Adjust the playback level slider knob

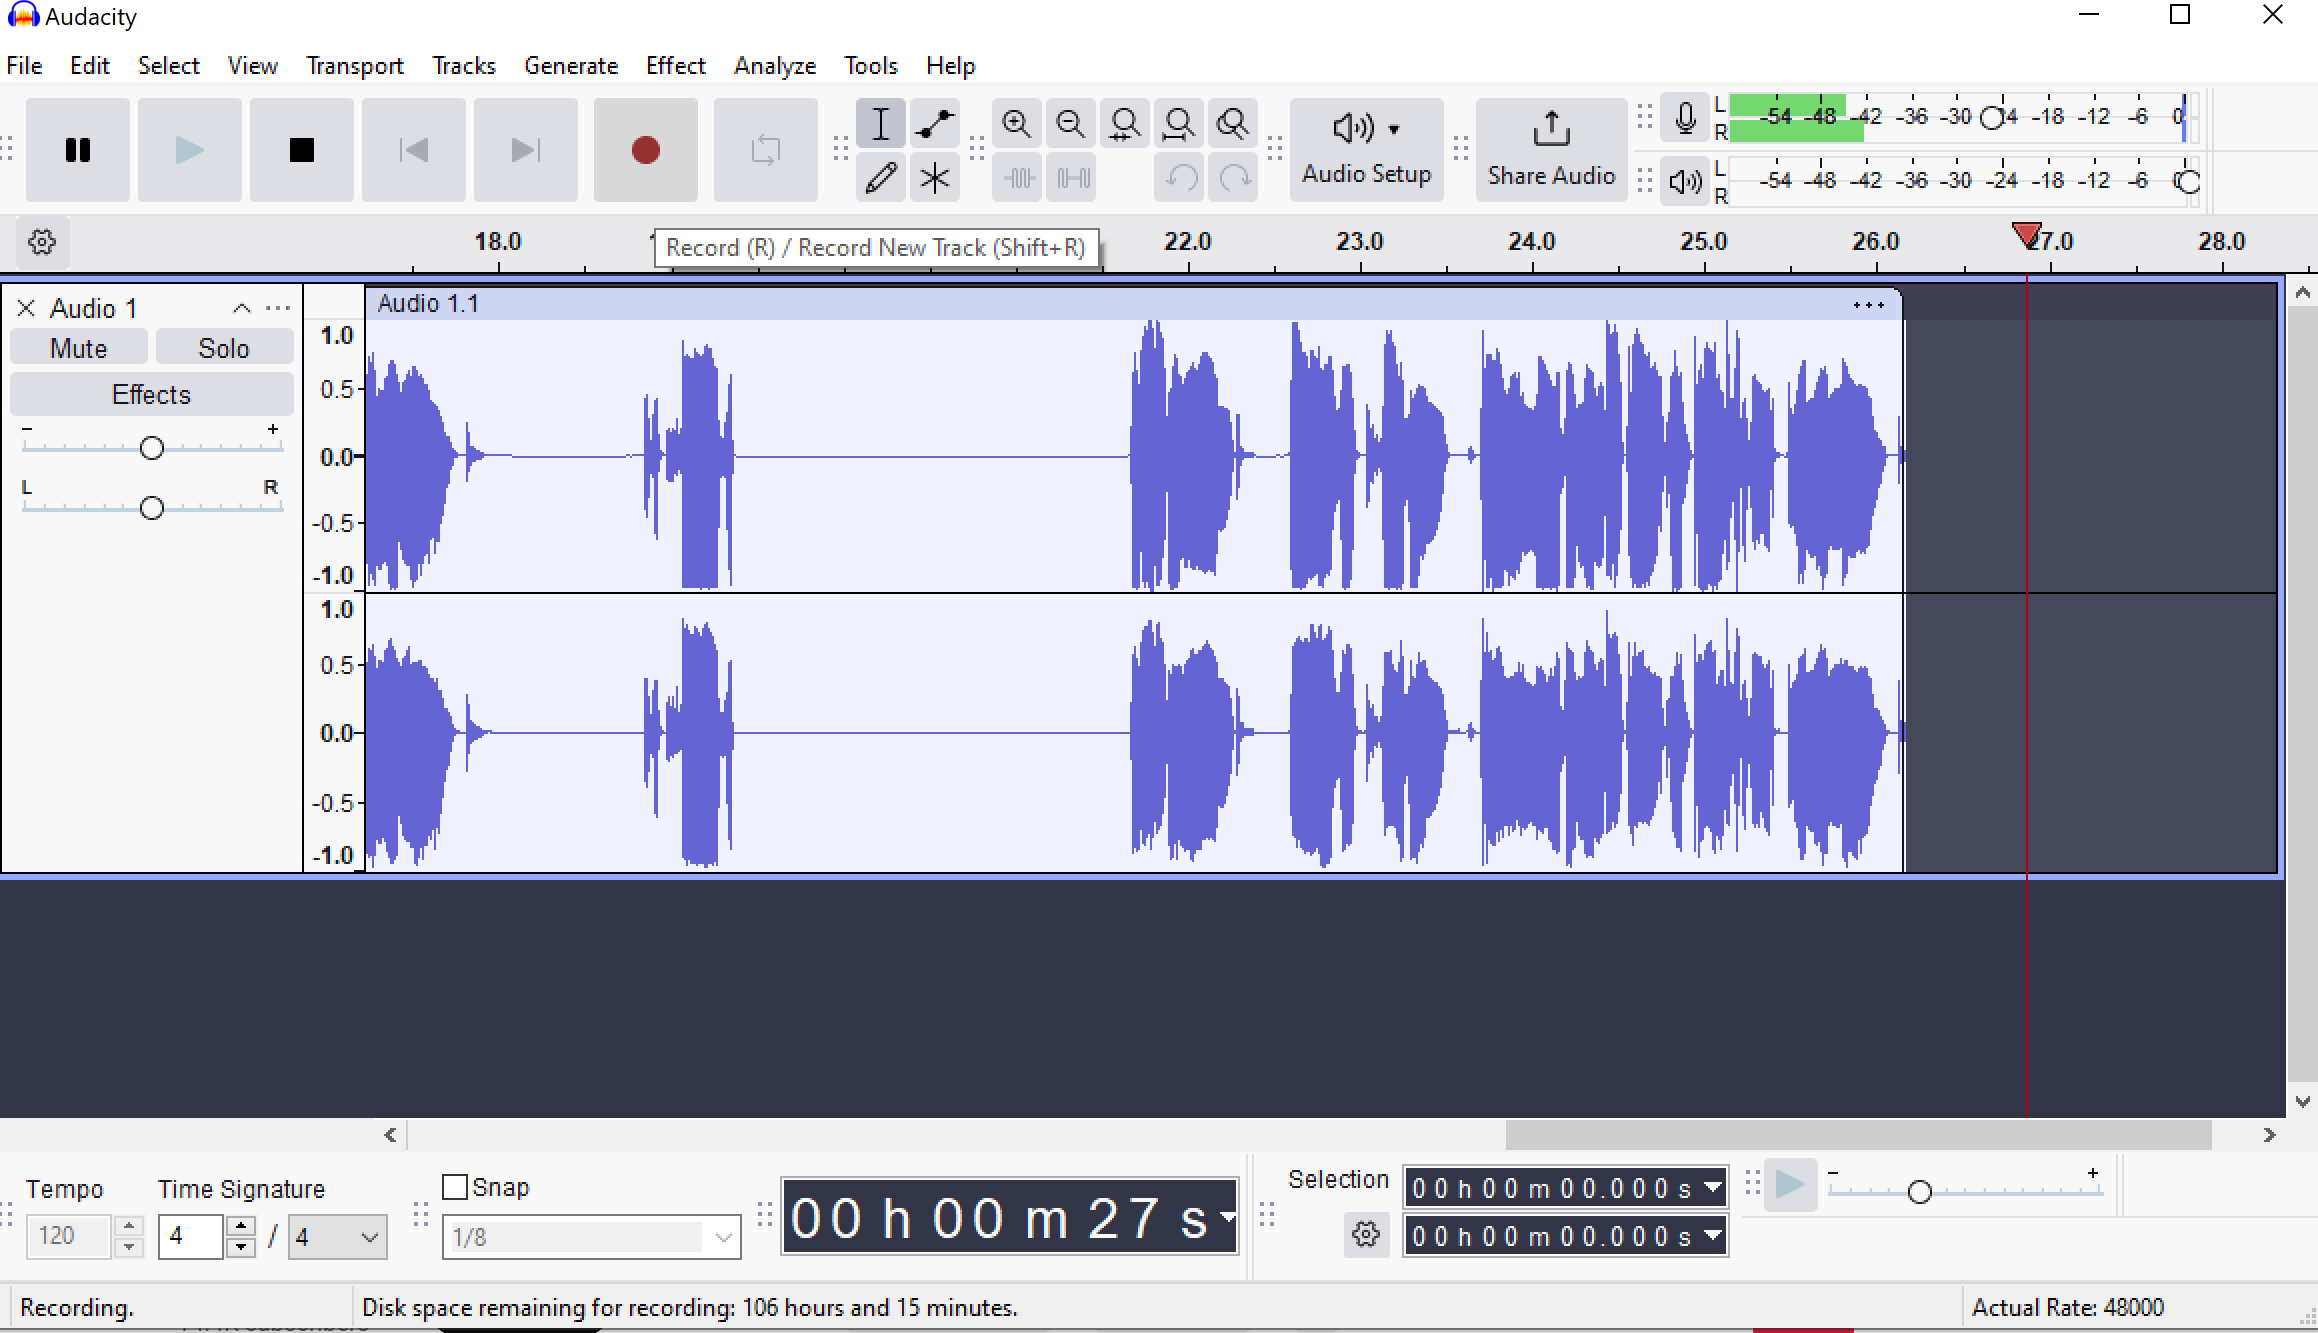[2188, 182]
